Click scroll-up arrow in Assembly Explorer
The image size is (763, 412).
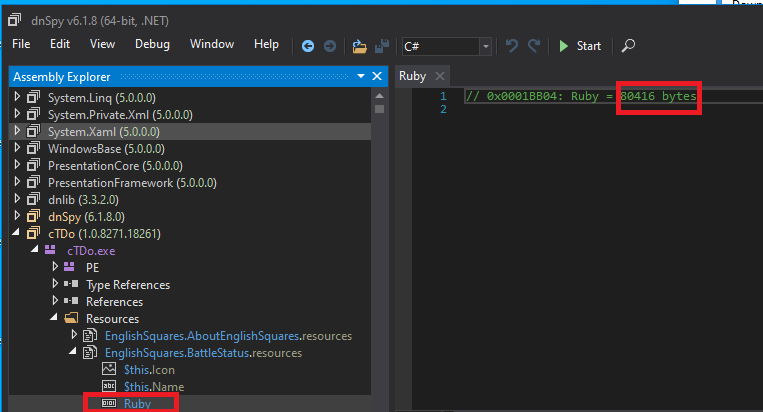[380, 95]
